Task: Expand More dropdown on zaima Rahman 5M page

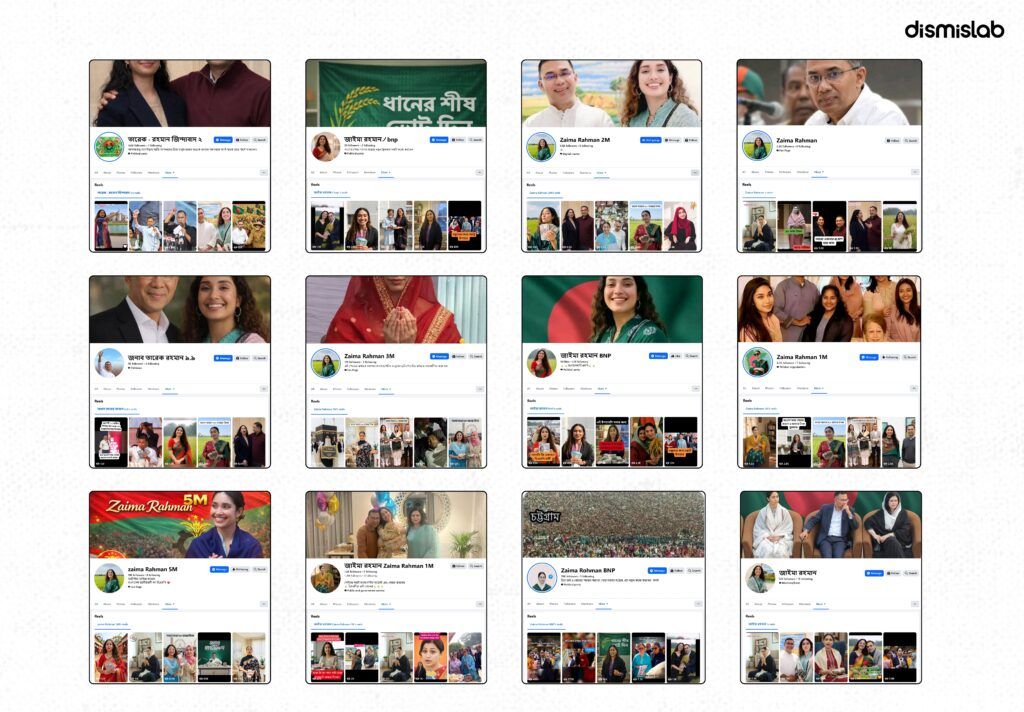Action: [x=168, y=604]
